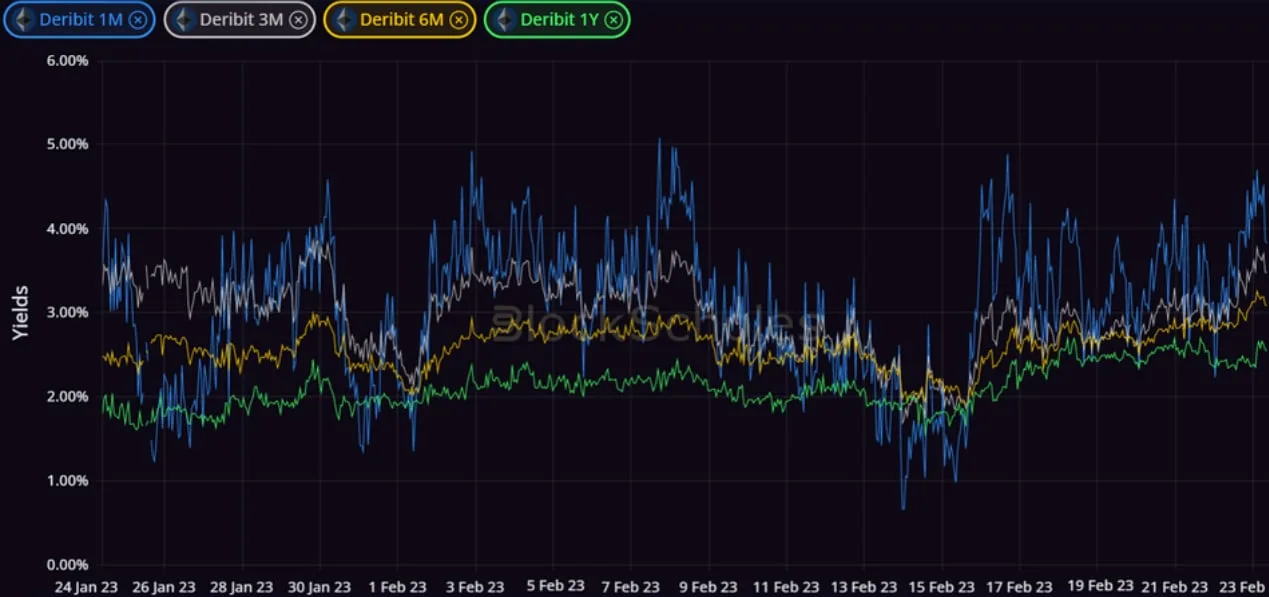Select the Deribit 6M legend label
The width and height of the screenshot is (1269, 597).
(402, 19)
